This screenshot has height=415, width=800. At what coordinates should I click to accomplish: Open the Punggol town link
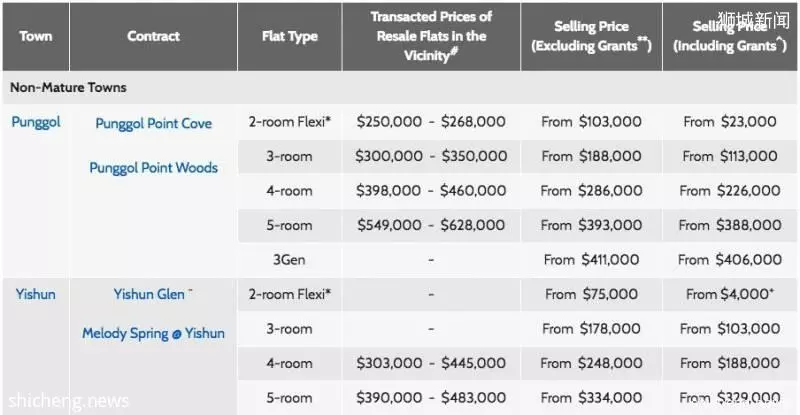[36, 122]
